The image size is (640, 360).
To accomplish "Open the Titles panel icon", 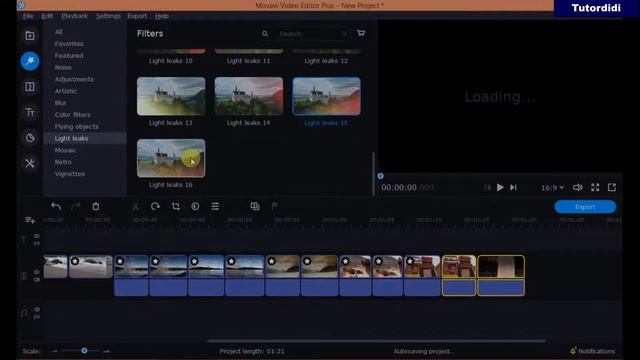I will [x=30, y=112].
